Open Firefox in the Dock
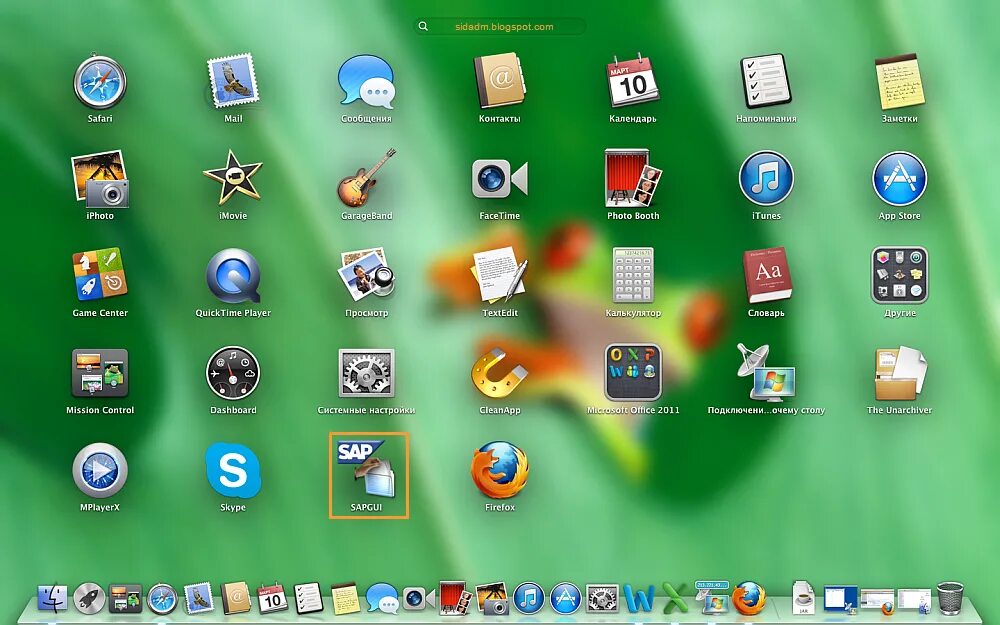1000x625 pixels. pyautogui.click(x=749, y=599)
